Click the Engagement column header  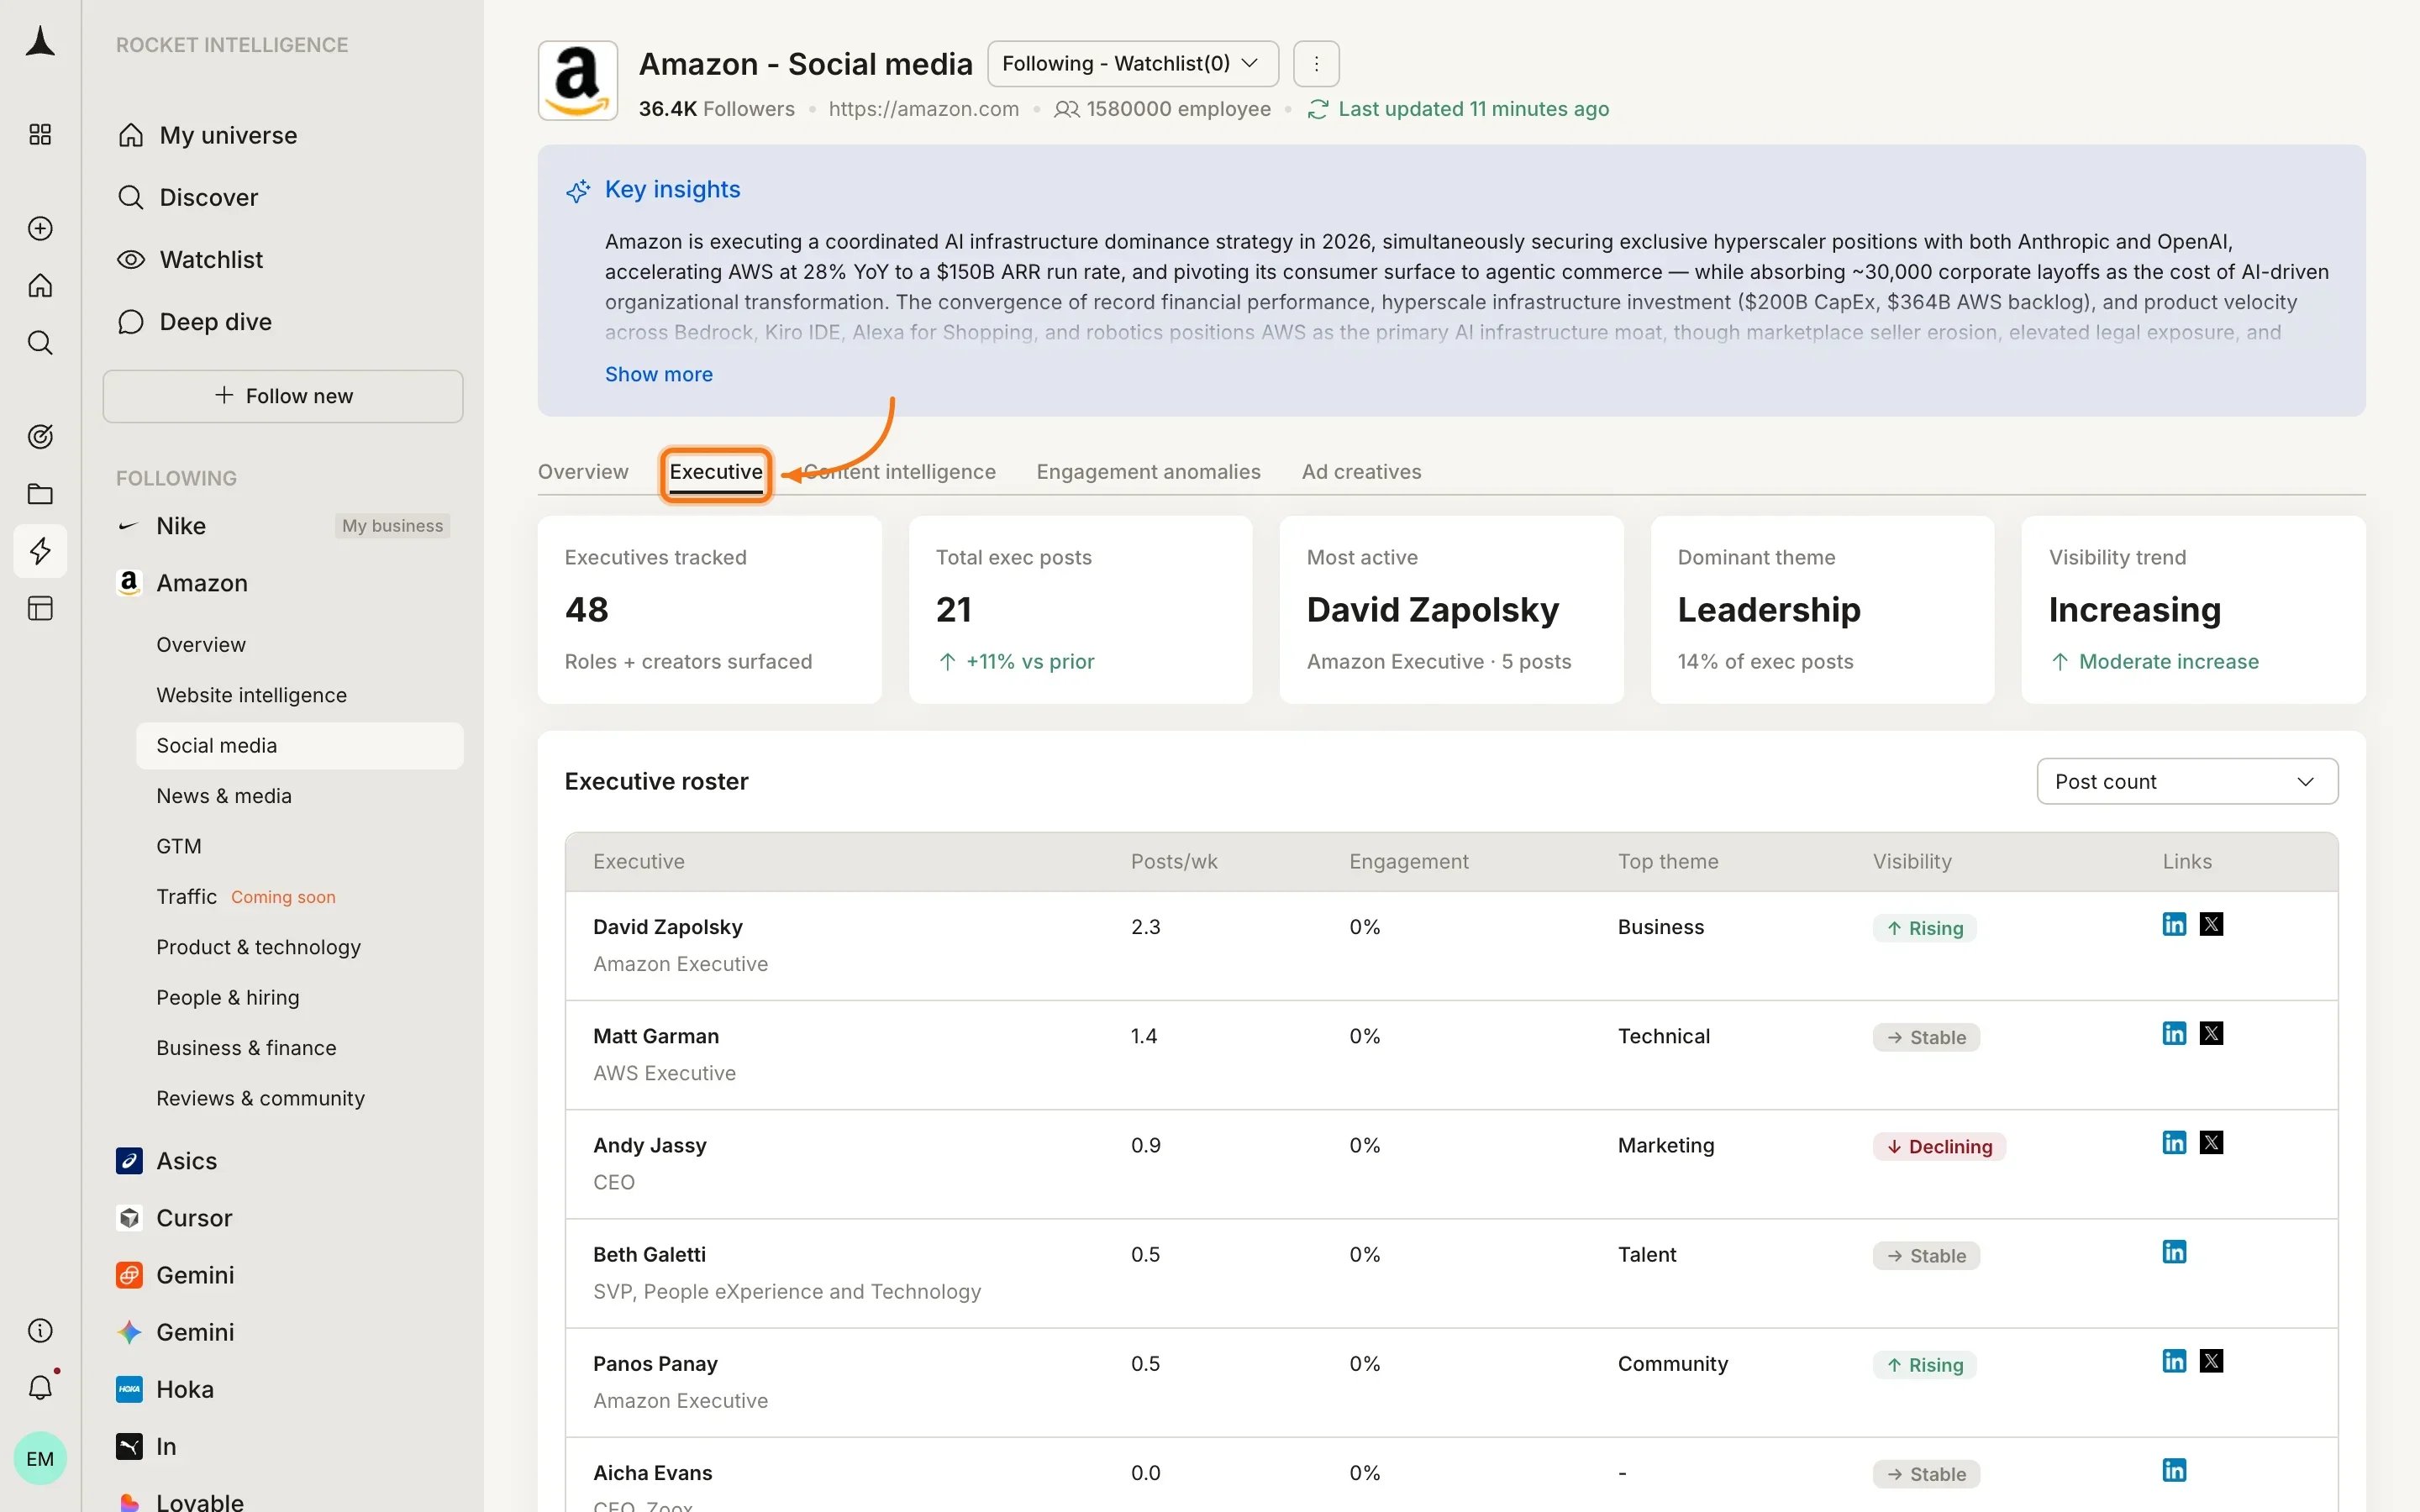(x=1408, y=862)
